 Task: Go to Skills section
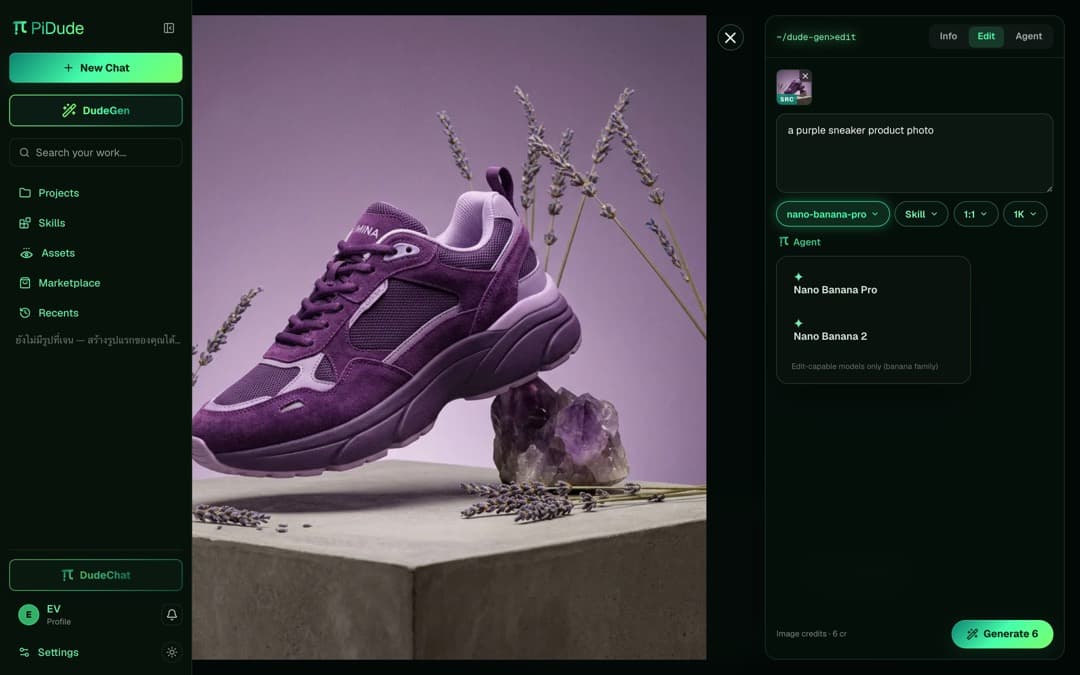pos(52,223)
